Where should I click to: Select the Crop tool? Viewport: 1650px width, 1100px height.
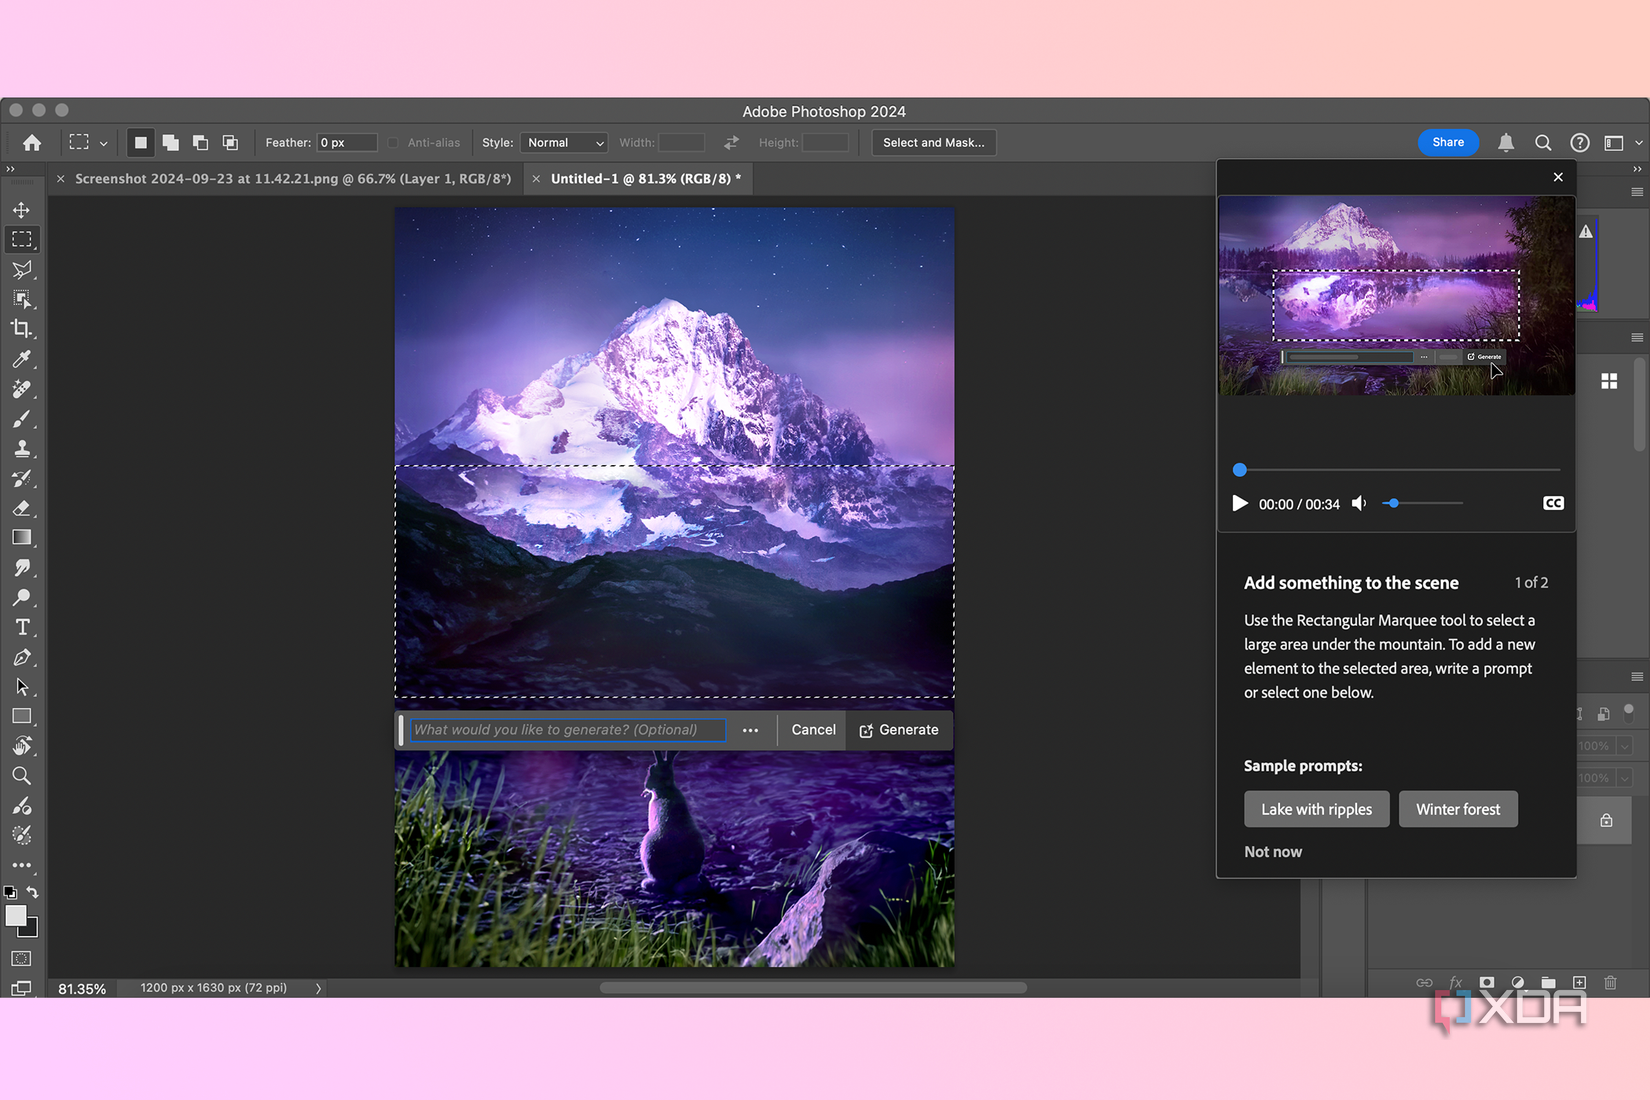(22, 328)
